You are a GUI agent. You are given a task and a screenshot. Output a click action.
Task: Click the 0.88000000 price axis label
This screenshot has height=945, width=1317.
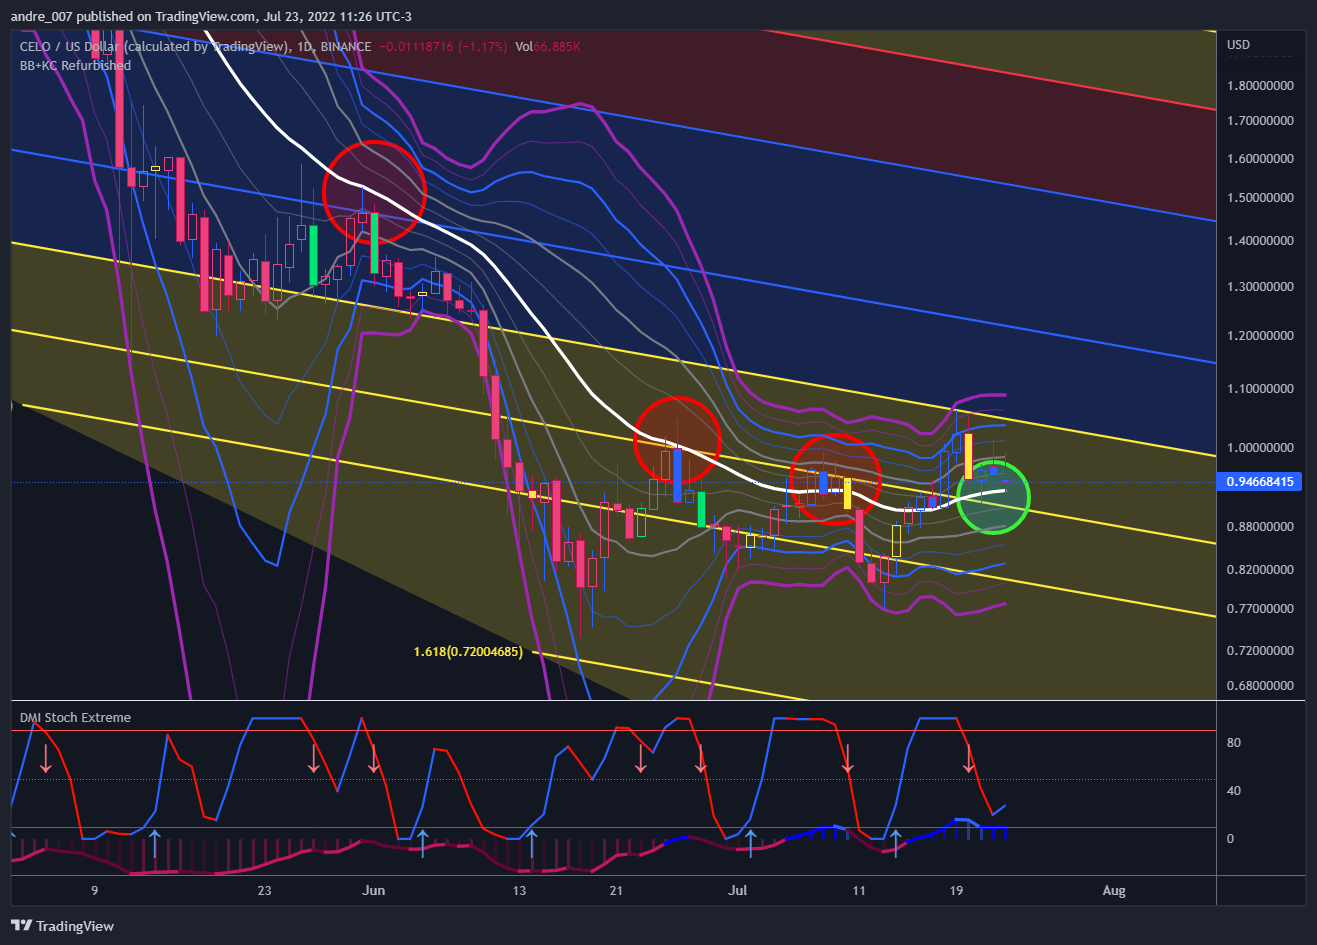click(x=1260, y=527)
